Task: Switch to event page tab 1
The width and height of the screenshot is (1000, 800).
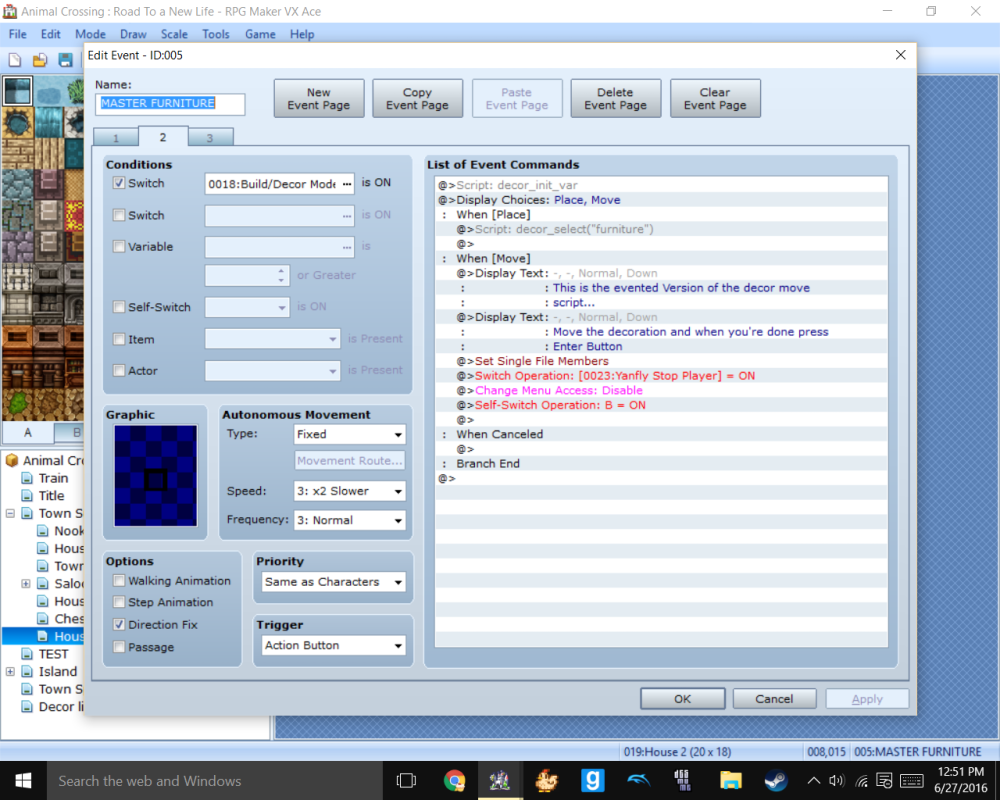Action: 115,138
